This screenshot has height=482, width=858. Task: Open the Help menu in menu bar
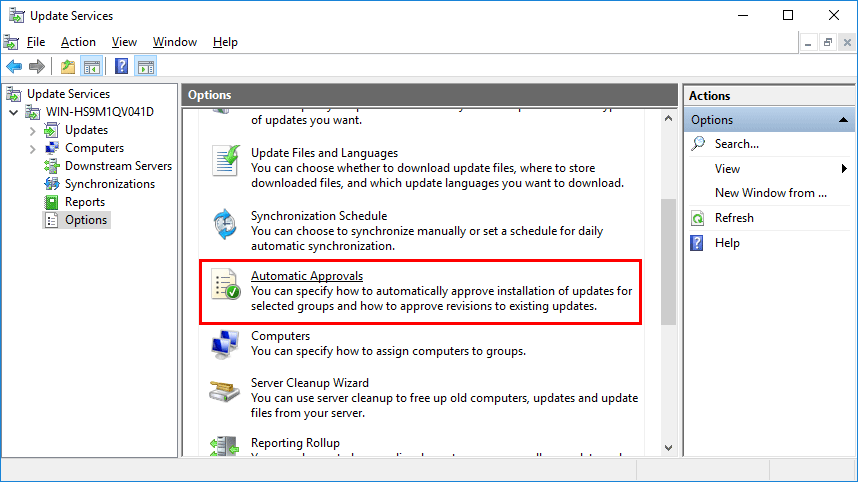[225, 42]
